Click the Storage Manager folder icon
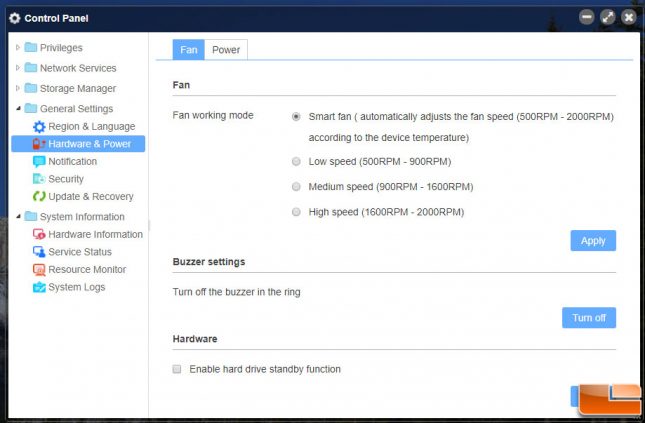Image resolution: width=645 pixels, height=423 pixels. (31, 88)
